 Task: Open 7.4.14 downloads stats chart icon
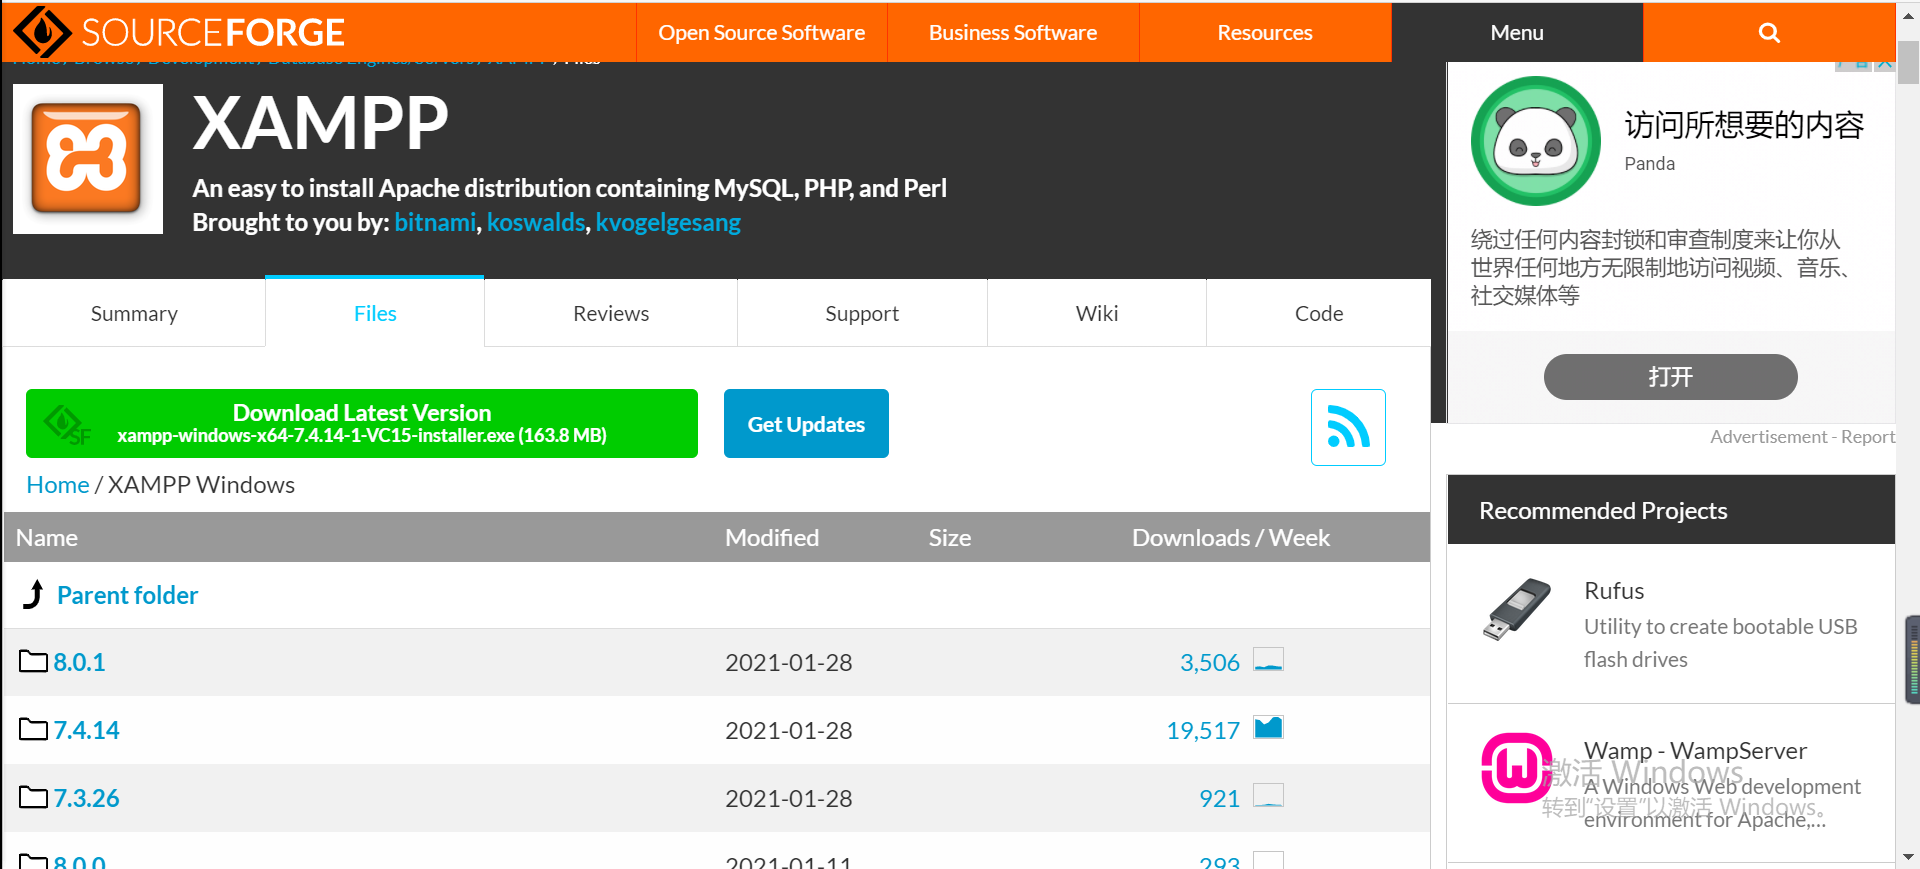(1268, 728)
